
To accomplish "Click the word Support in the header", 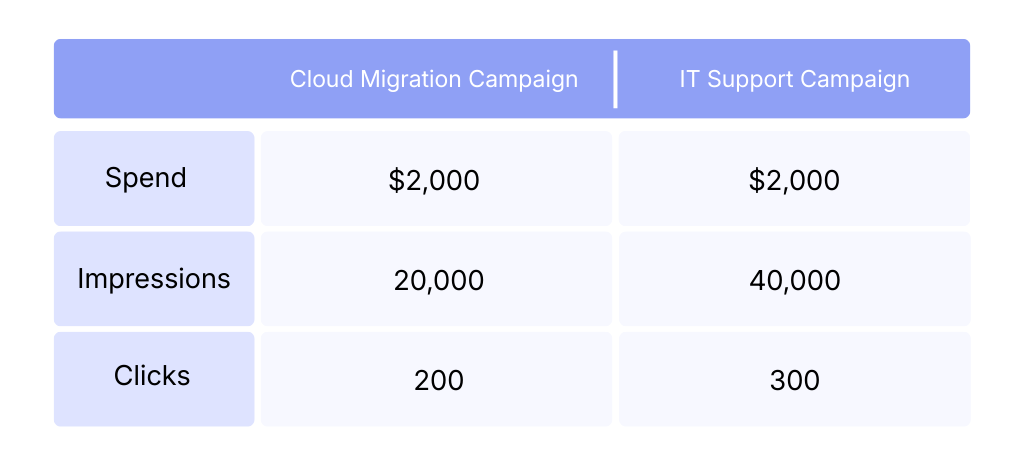I will pyautogui.click(x=746, y=79).
